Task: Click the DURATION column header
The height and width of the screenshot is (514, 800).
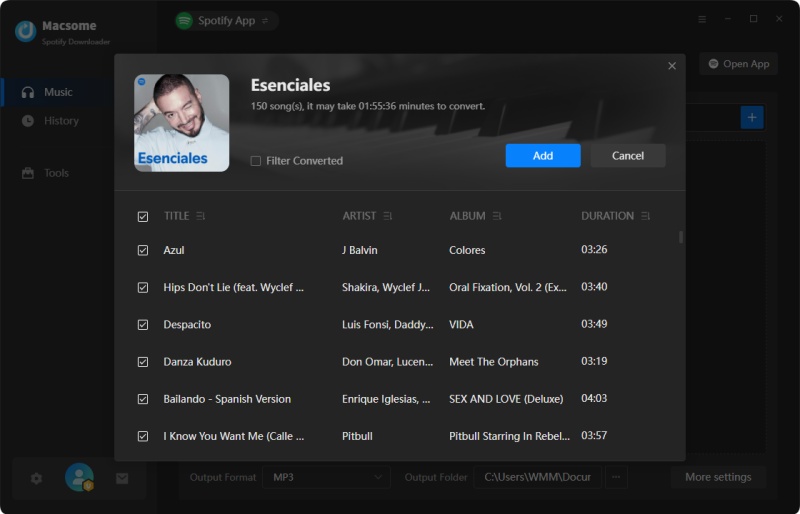Action: (608, 216)
